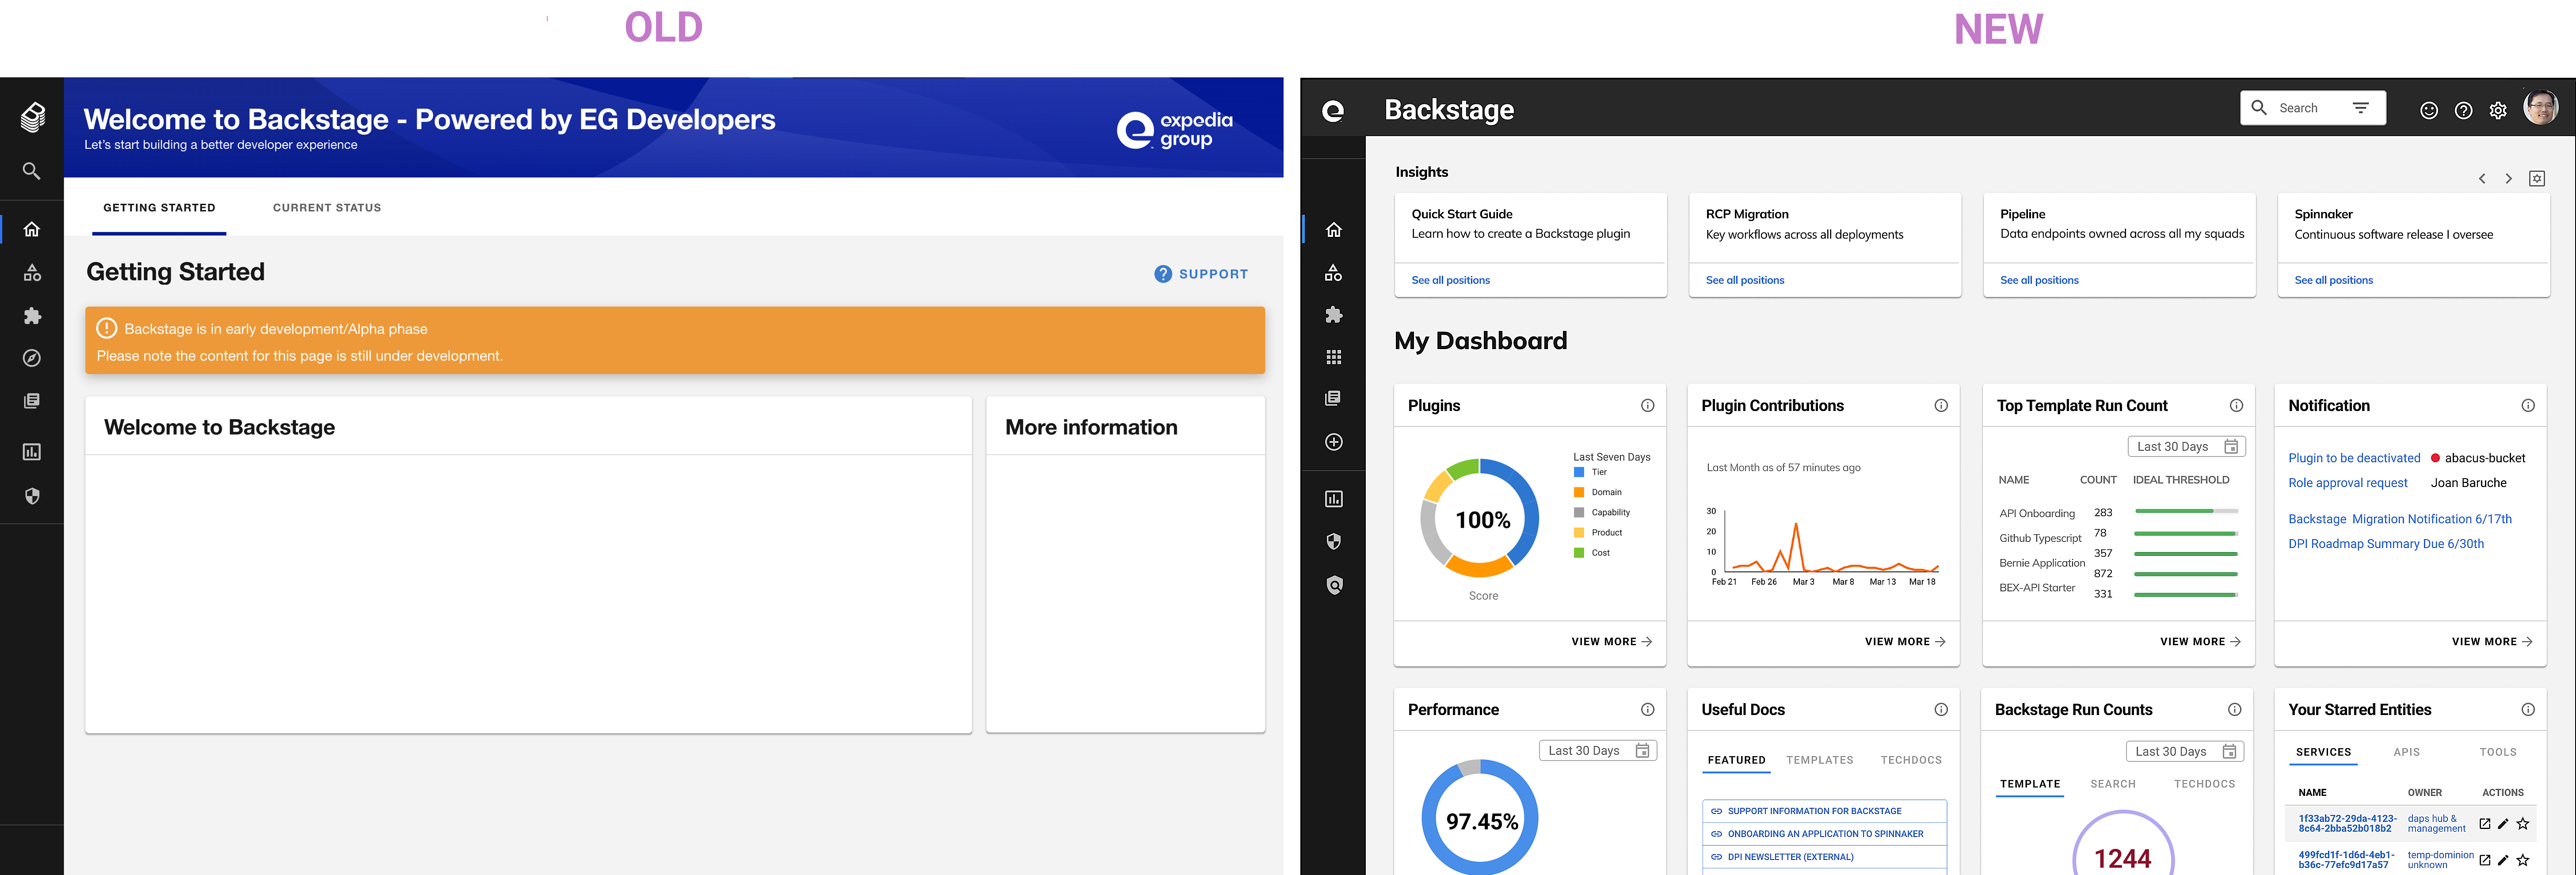Switch to the CURRENT STATUS tab
Screen dimensions: 2576x875
click(x=327, y=208)
